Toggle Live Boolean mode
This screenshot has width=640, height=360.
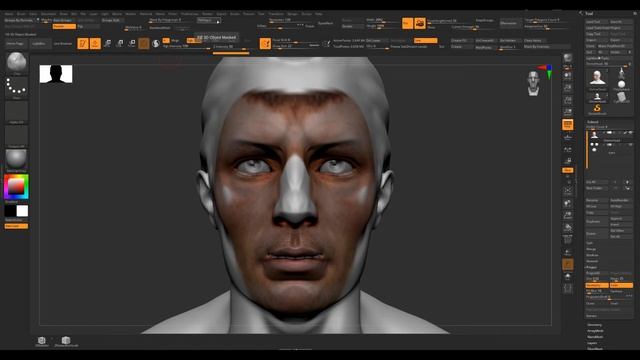coord(62,43)
